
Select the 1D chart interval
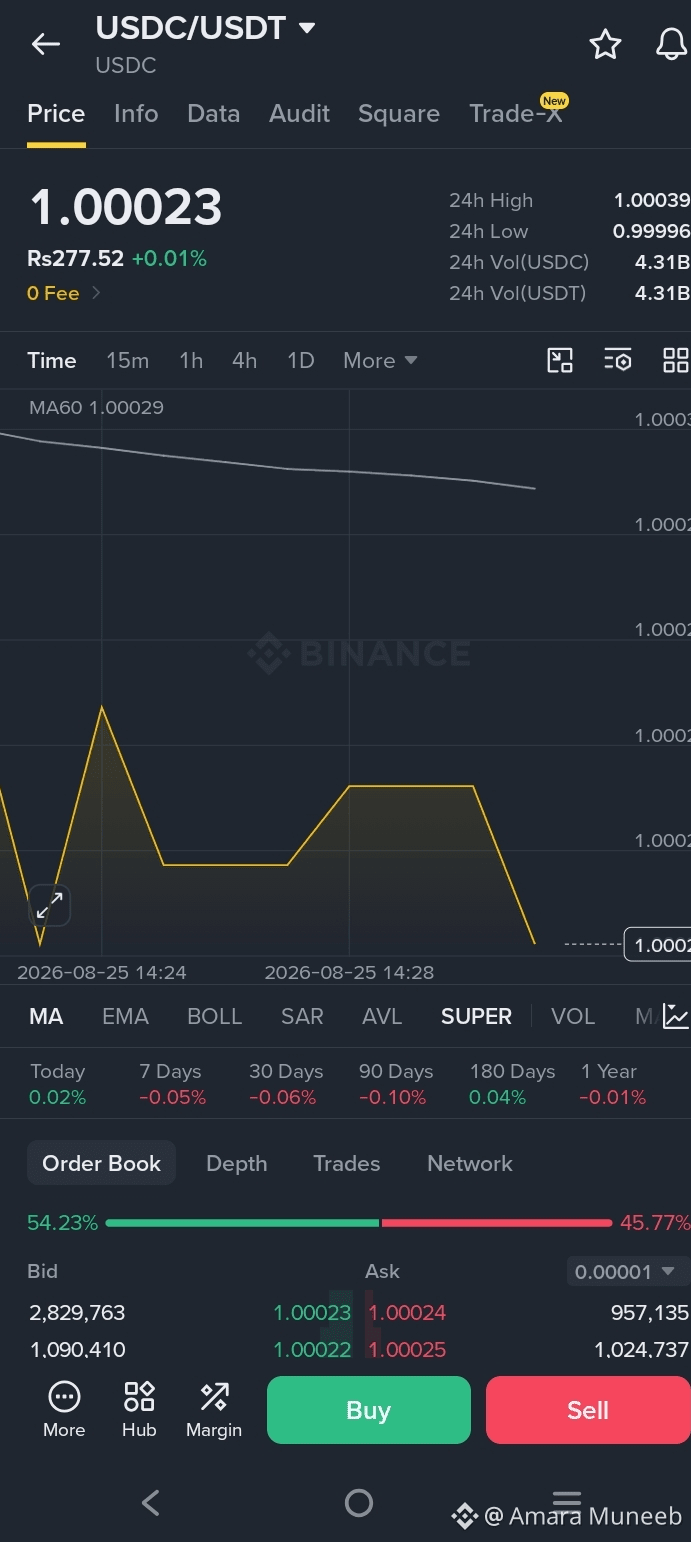point(301,360)
